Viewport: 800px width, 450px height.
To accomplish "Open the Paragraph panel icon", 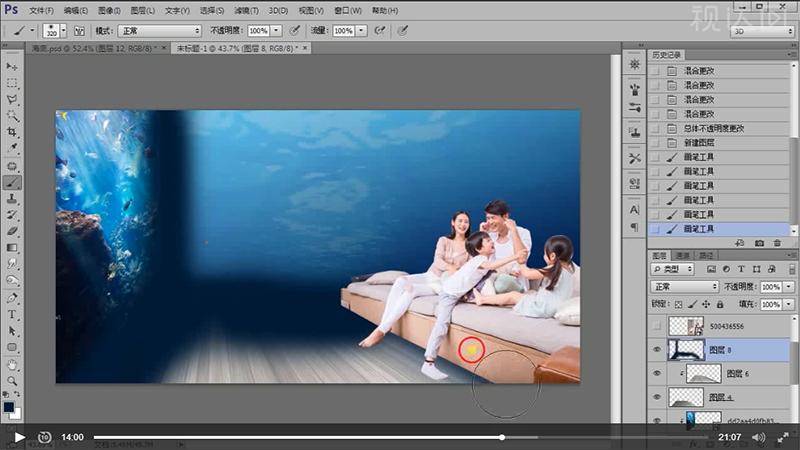I will (634, 227).
